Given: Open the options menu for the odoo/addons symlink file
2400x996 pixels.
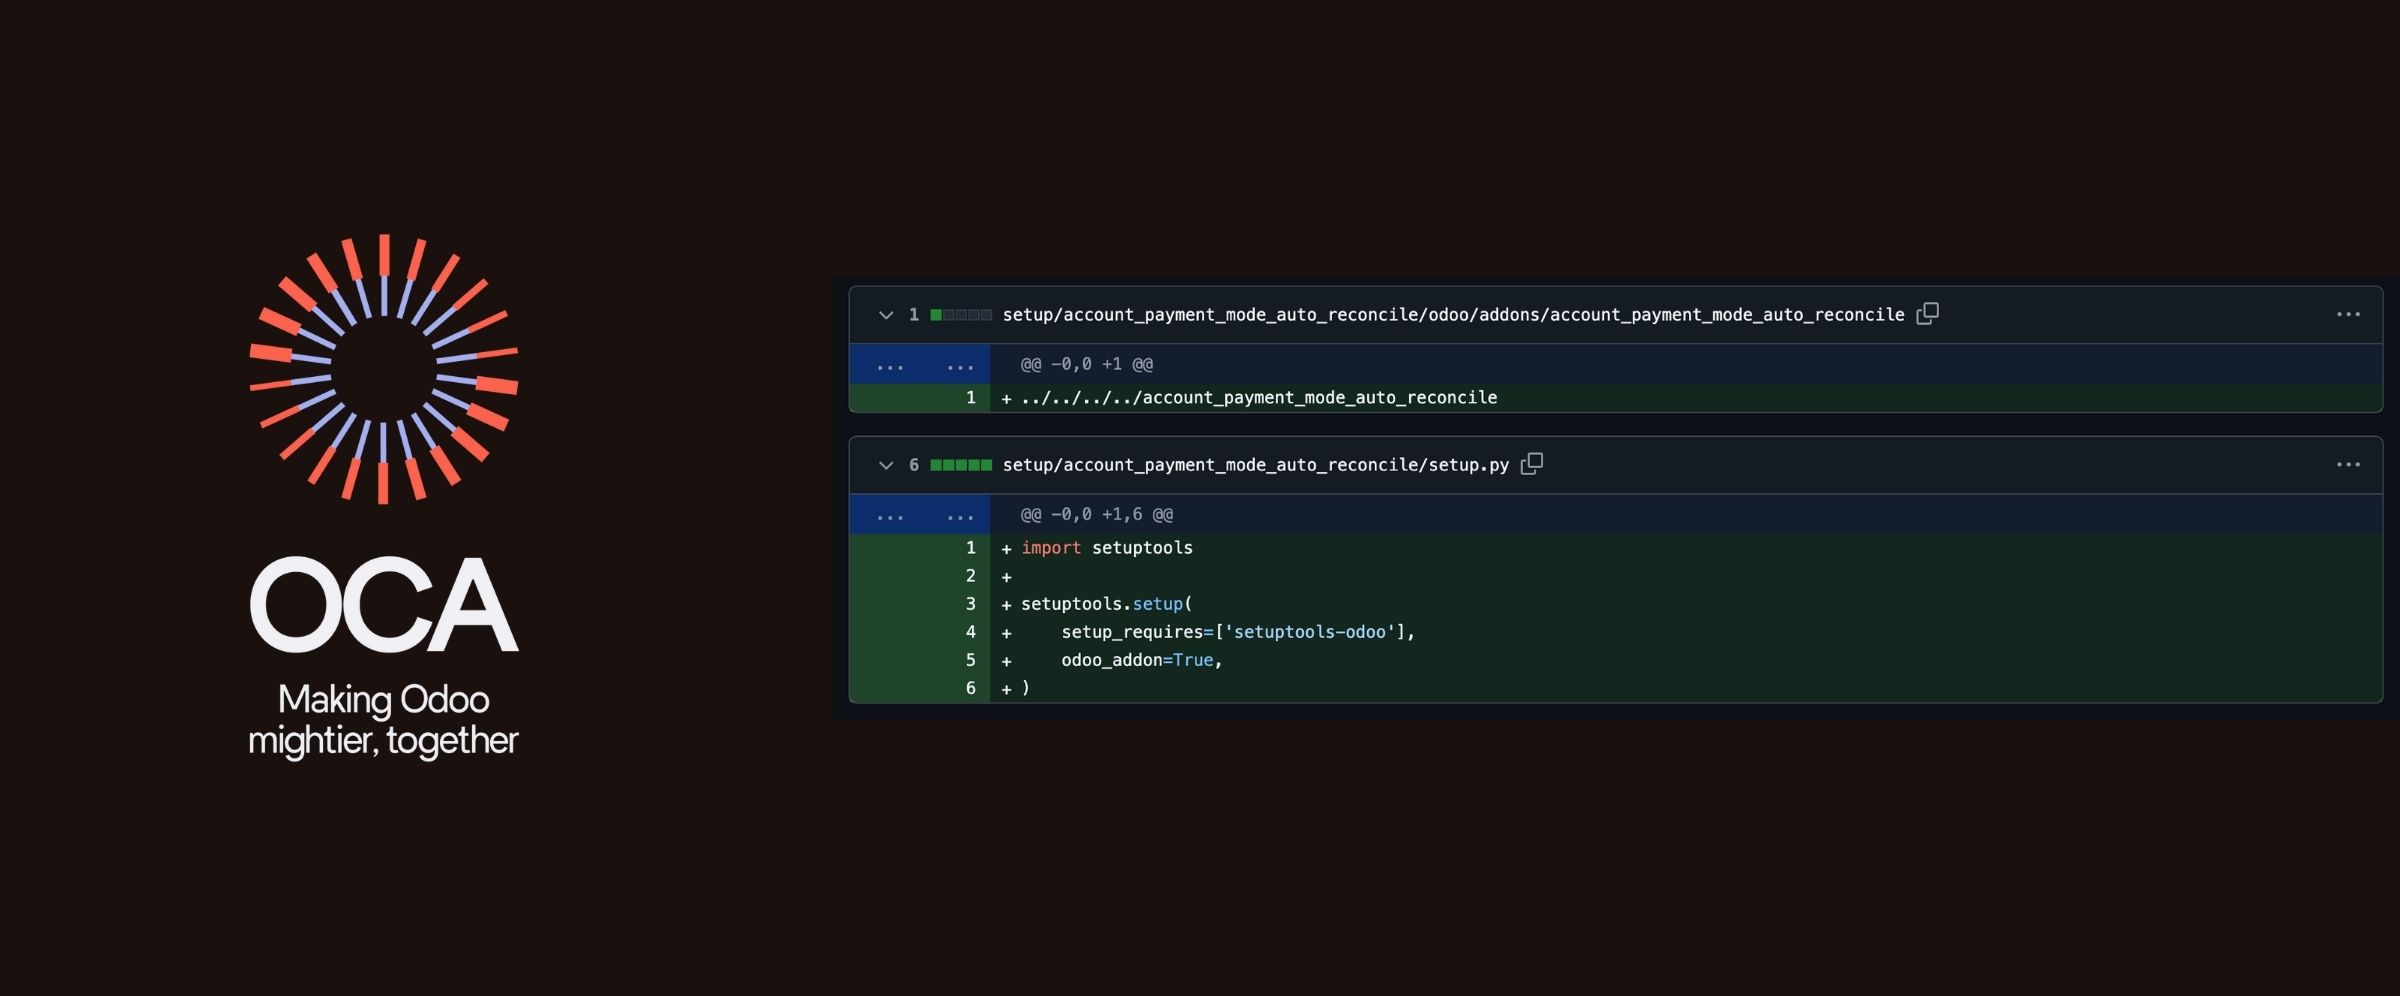Looking at the screenshot, I should (2348, 314).
